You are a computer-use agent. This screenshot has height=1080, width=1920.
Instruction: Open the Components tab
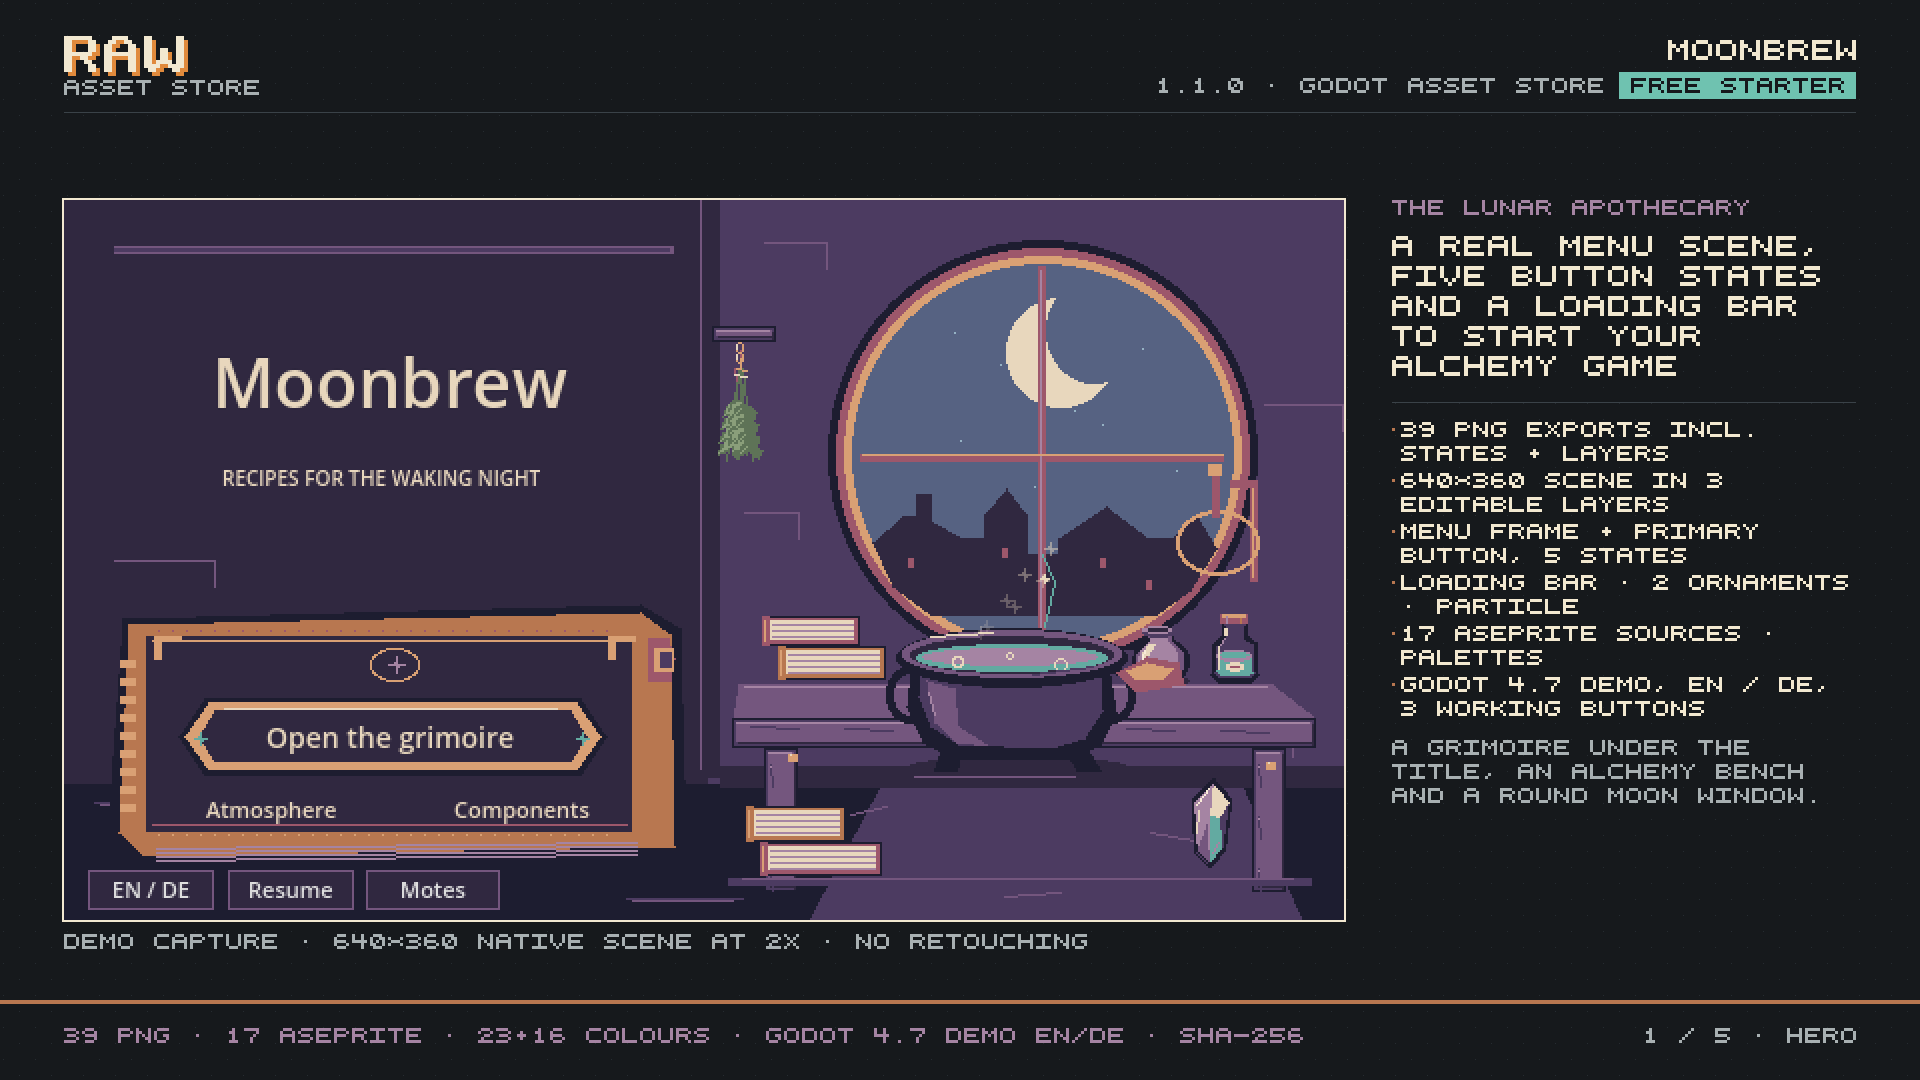pyautogui.click(x=521, y=810)
